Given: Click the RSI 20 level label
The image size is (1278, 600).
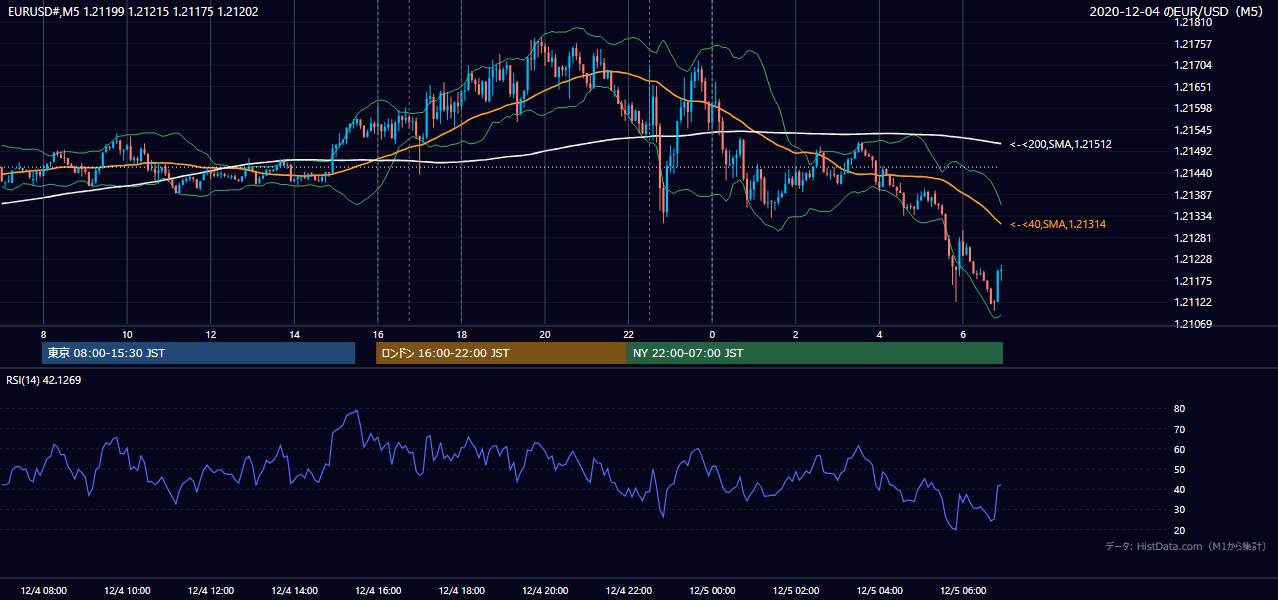Looking at the screenshot, I should coord(1180,530).
